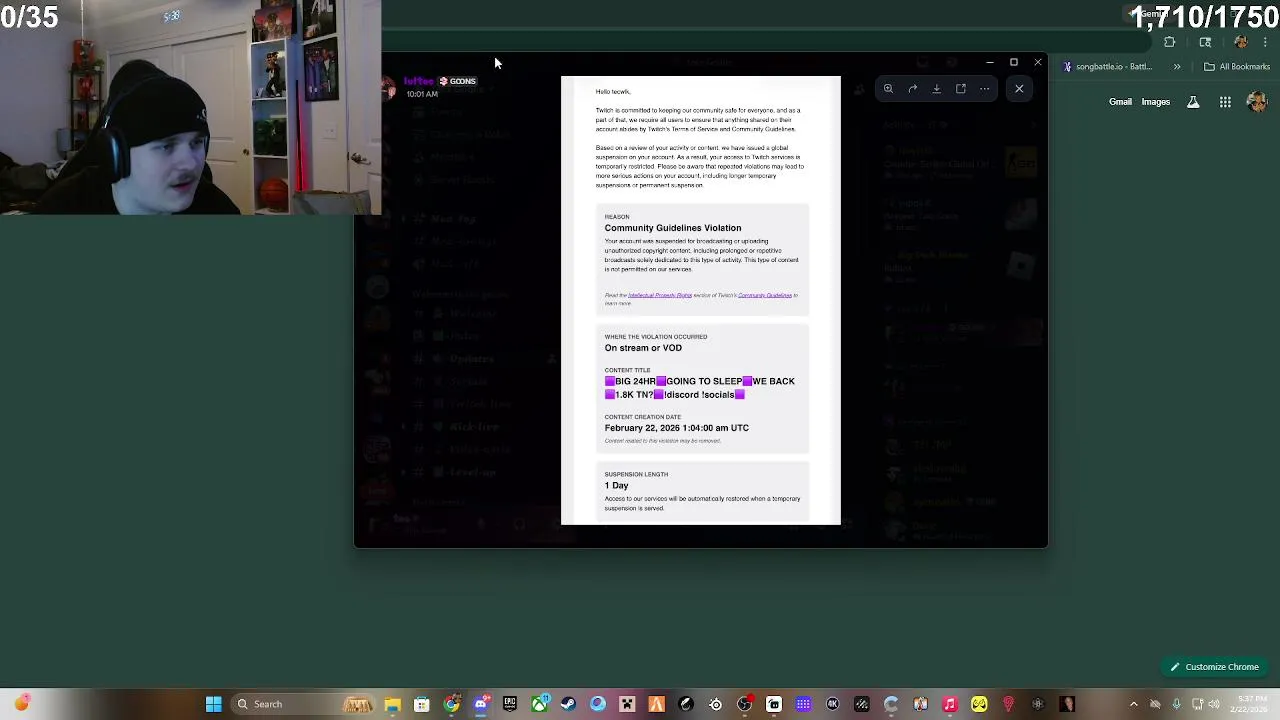Open the songbattle.io bookmark

click(x=1108, y=67)
